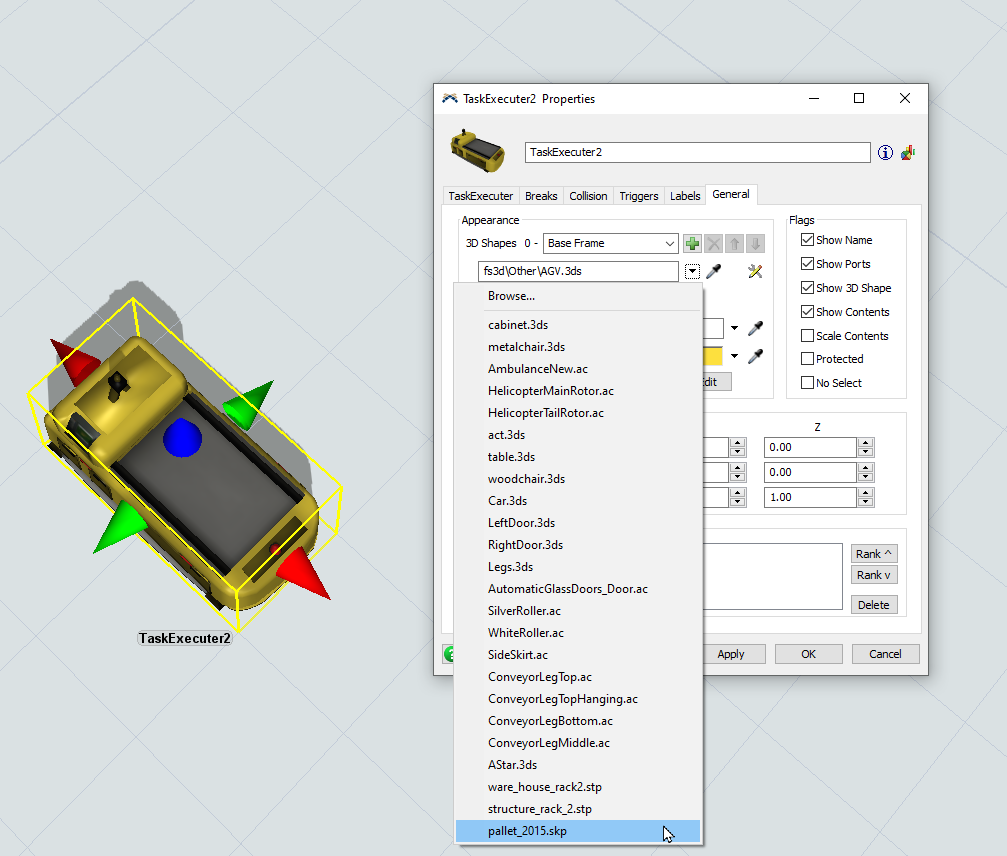Click the Rank ^ button
This screenshot has height=856, width=1007.
click(x=874, y=554)
